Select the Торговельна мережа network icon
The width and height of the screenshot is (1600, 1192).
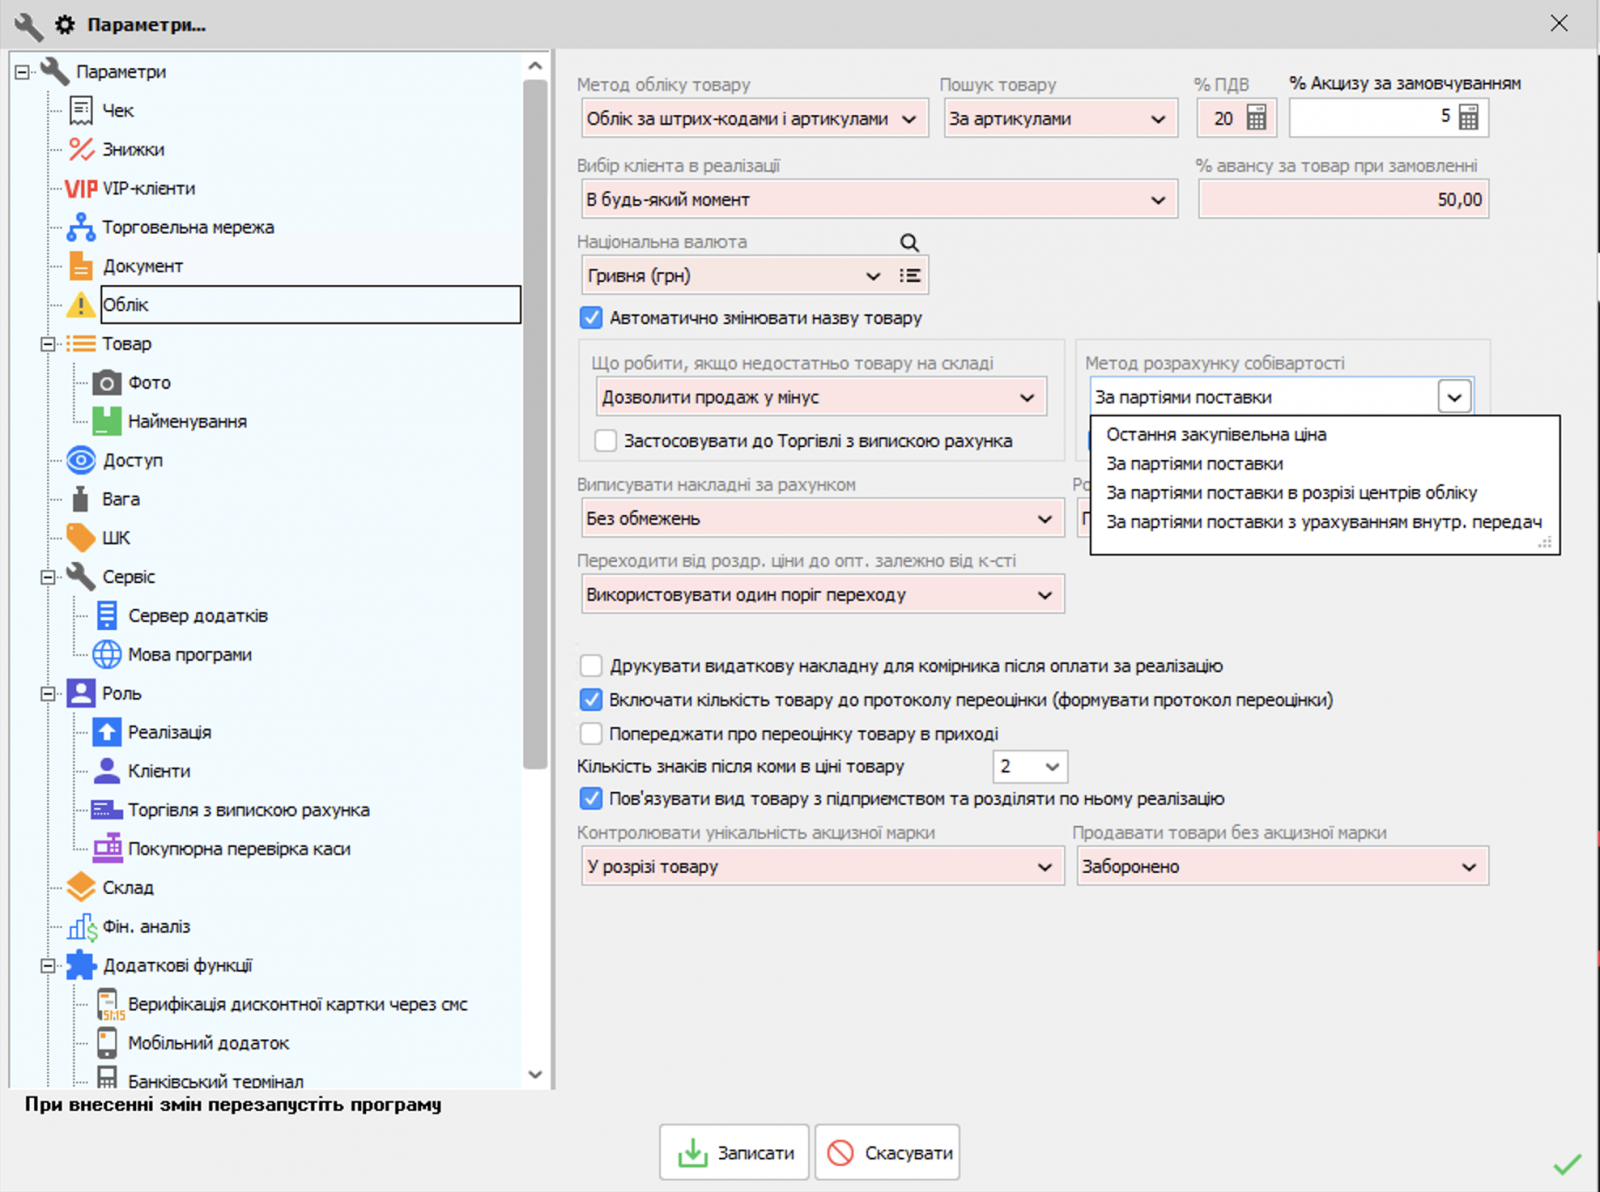coord(81,227)
